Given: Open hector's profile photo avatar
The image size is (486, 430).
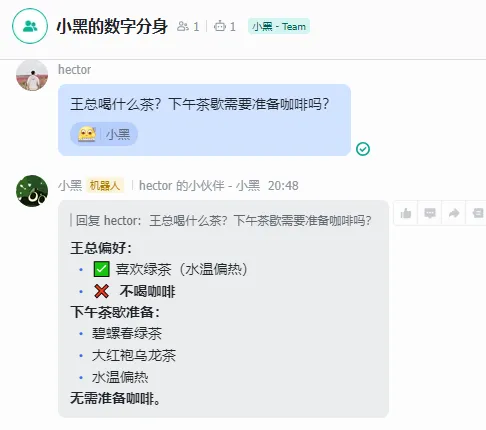Looking at the screenshot, I should 32,75.
